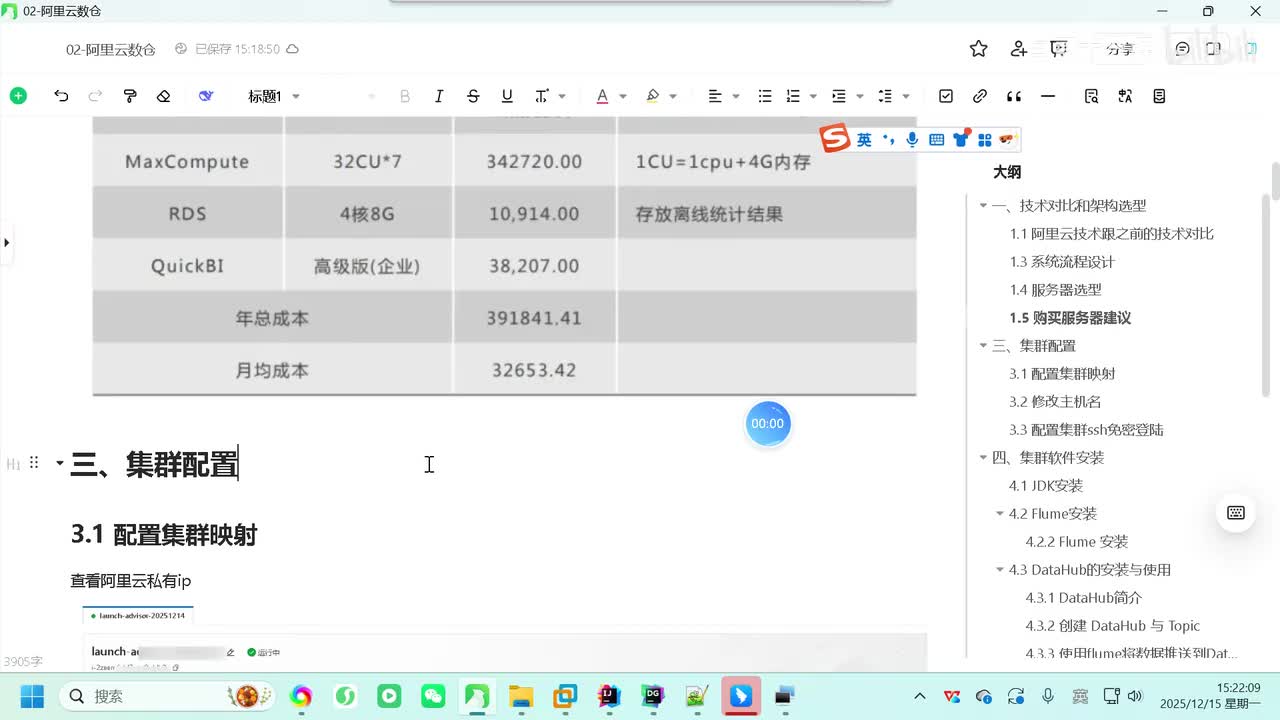Go to 4.3.2 创建 DataHub 与 Topic

(x=1113, y=626)
